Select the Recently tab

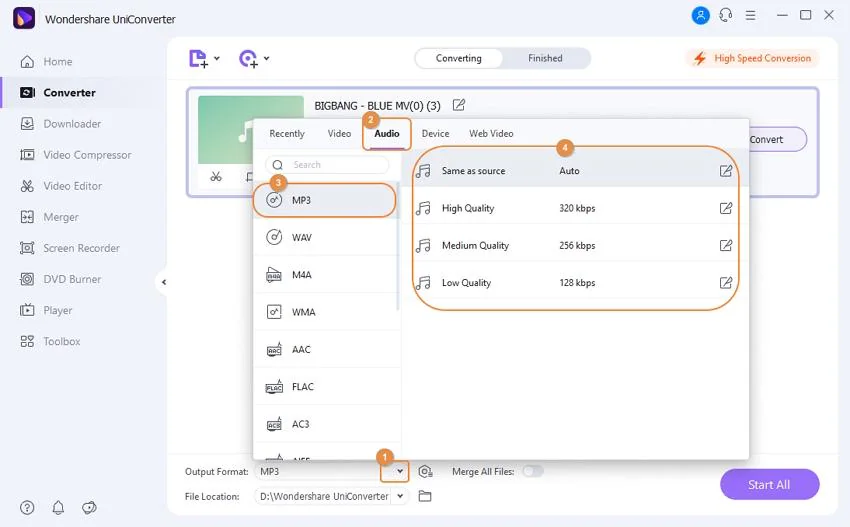[x=287, y=133]
